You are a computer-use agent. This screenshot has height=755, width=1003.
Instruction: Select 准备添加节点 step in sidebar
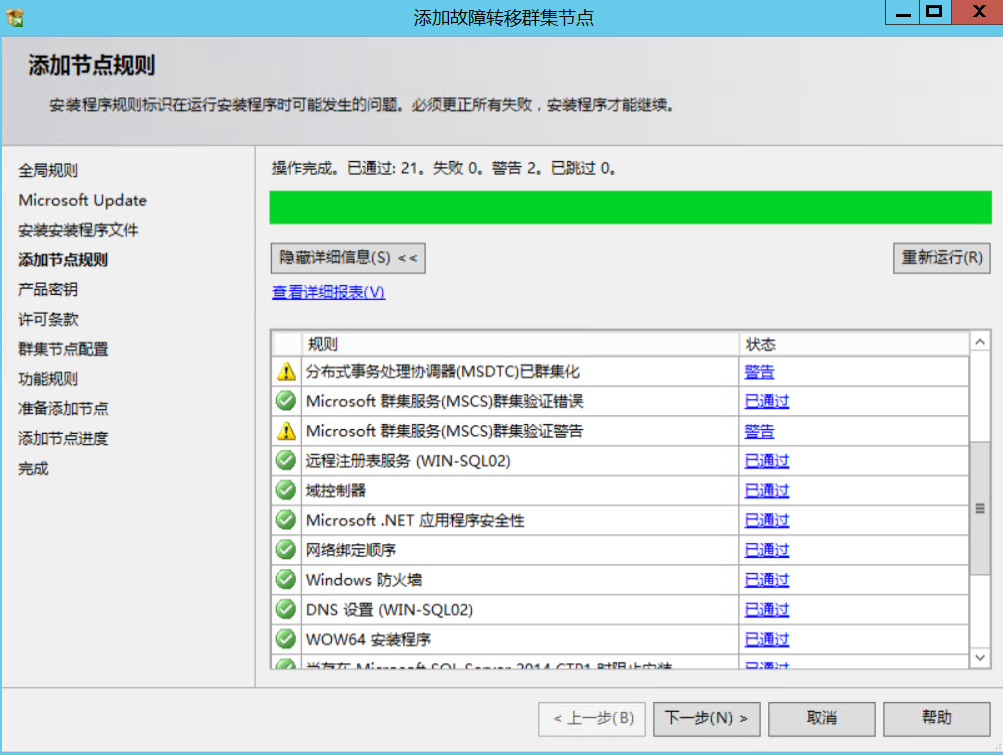(x=63, y=409)
